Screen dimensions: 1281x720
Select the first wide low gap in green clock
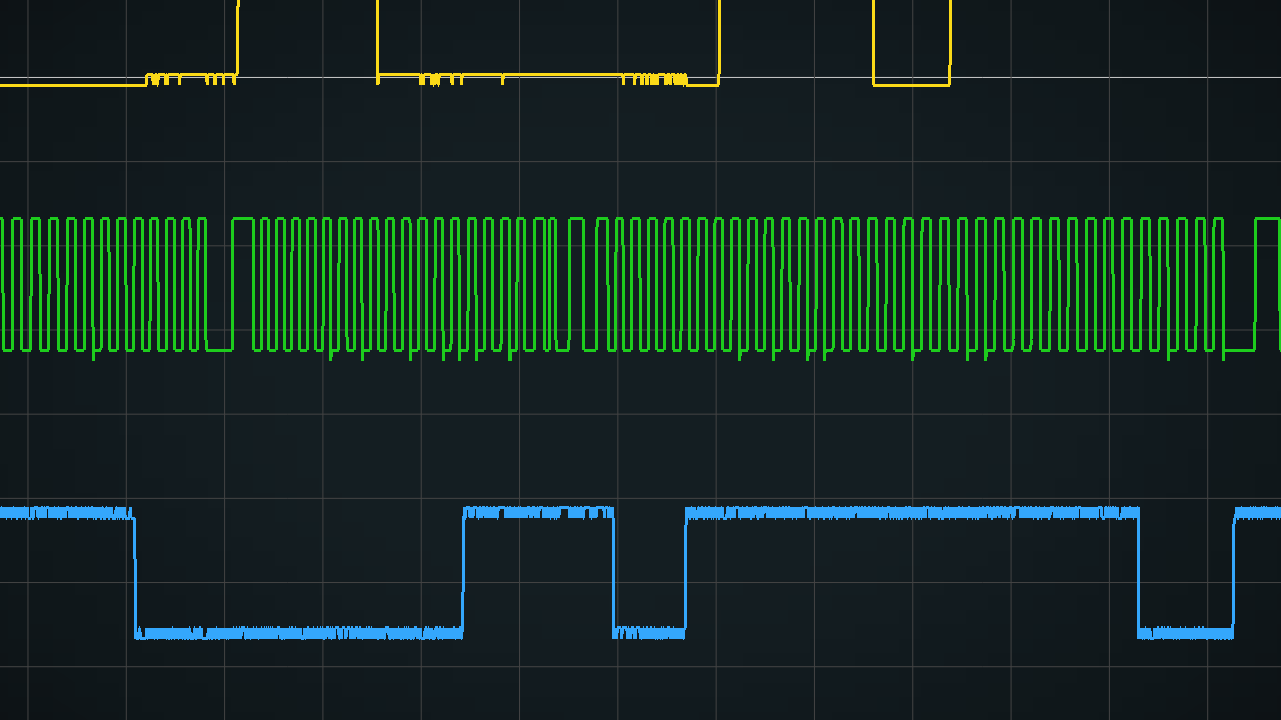[219, 349]
